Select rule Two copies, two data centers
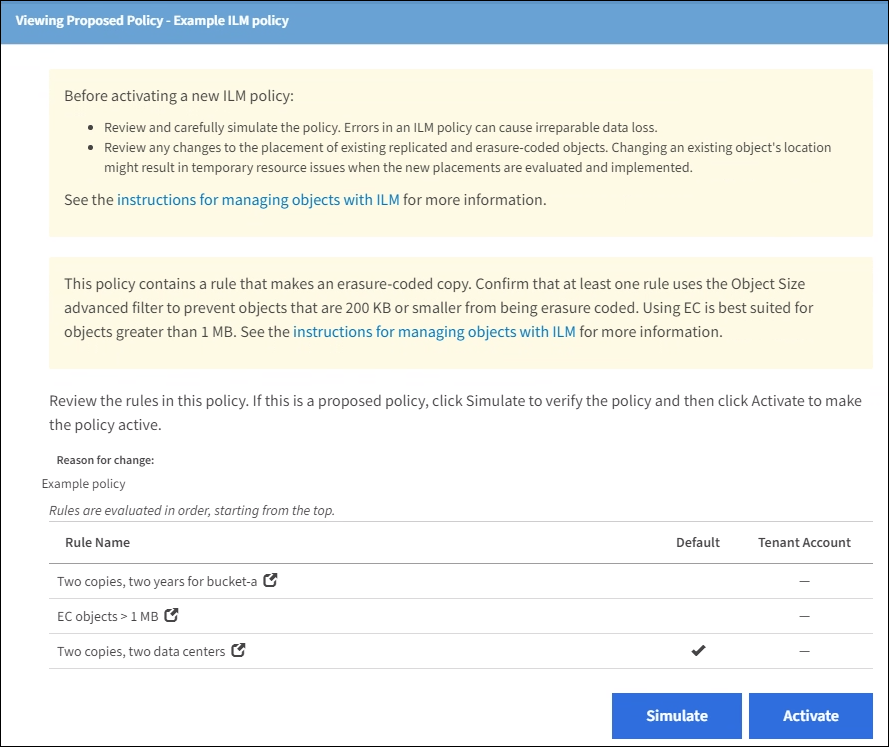Viewport: 889px width, 747px height. pyautogui.click(x=141, y=651)
